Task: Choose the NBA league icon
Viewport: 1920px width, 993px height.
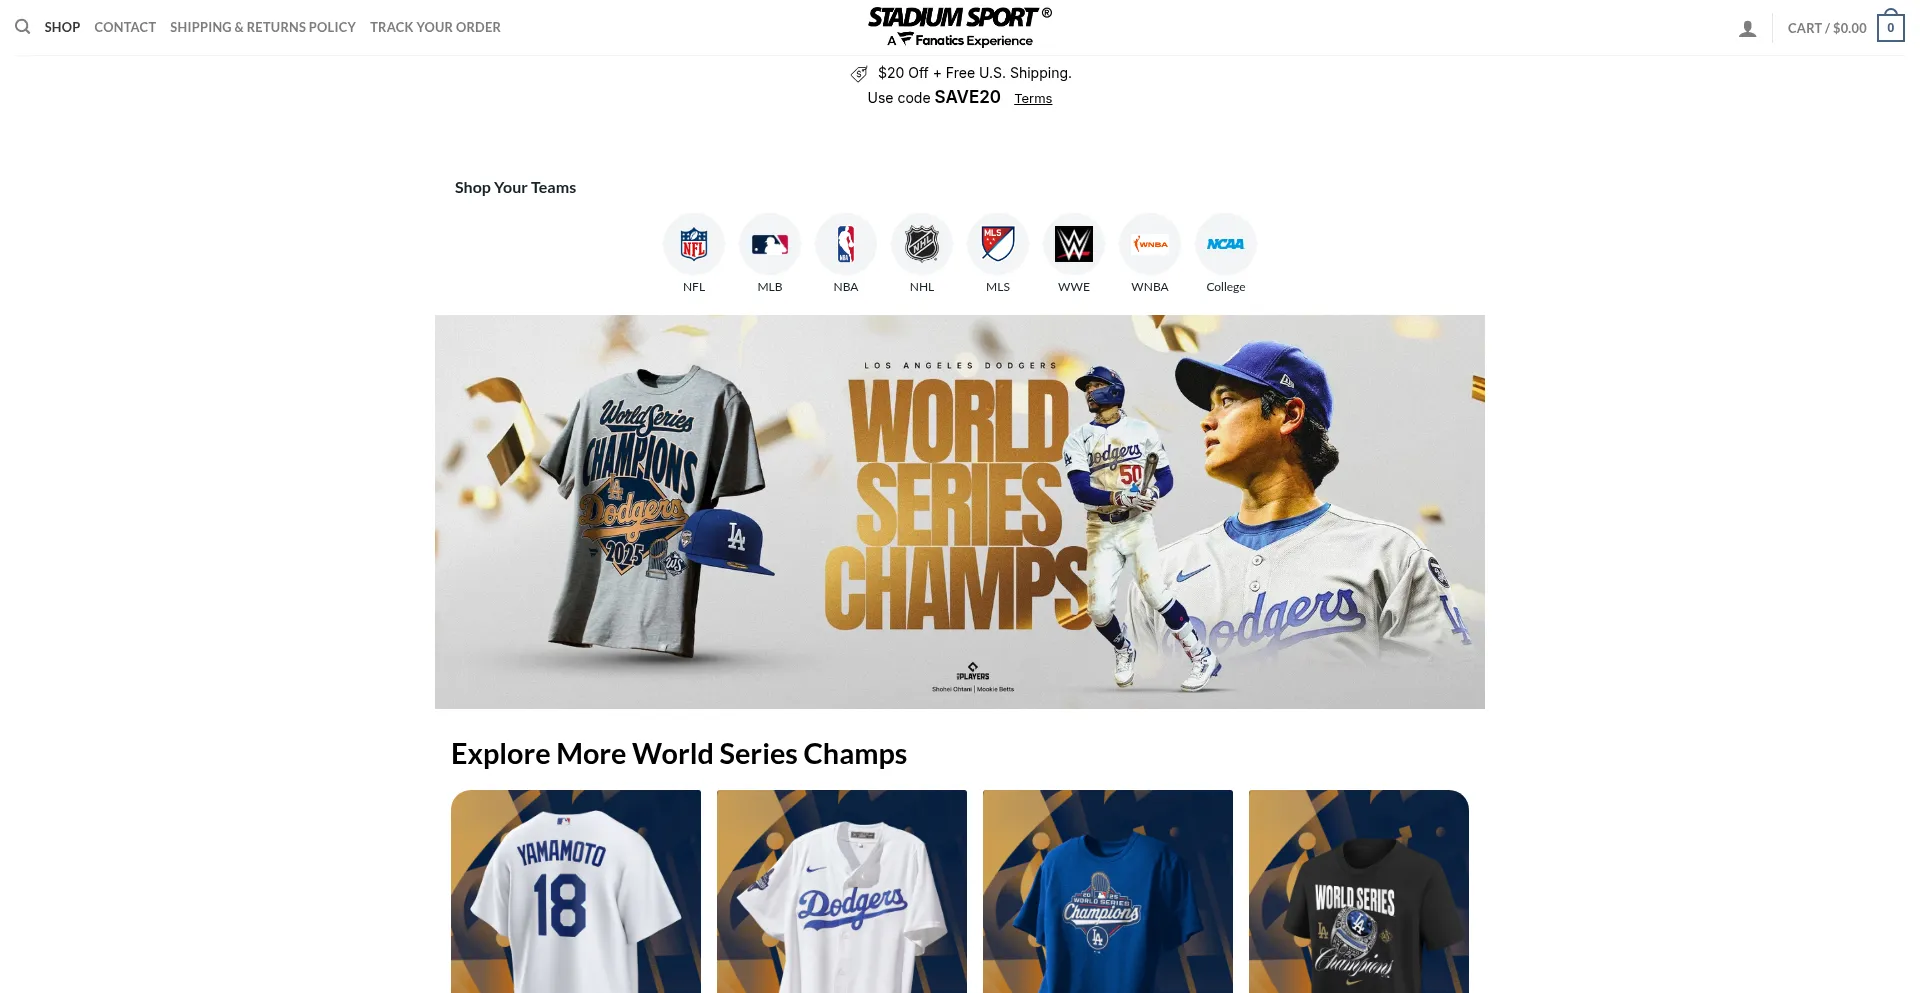Action: click(846, 244)
